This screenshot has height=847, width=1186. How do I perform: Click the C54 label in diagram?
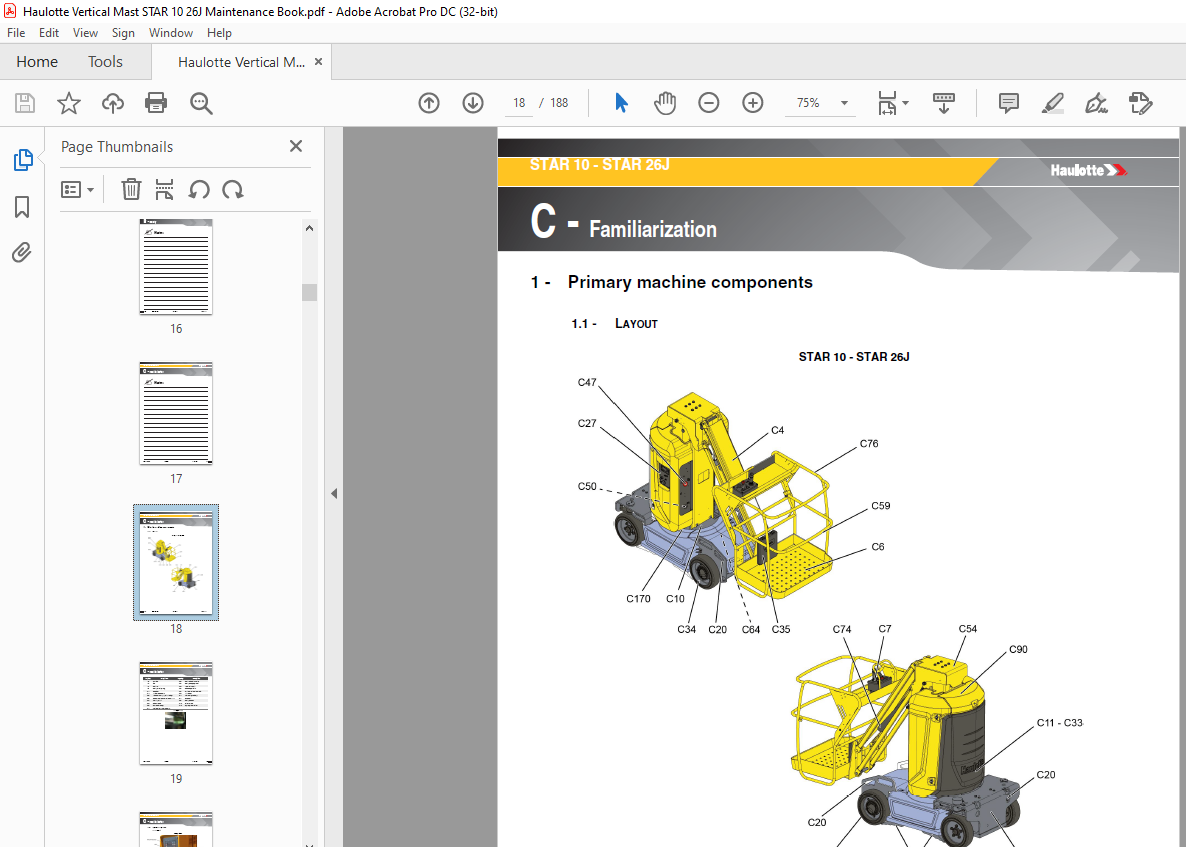coord(967,629)
